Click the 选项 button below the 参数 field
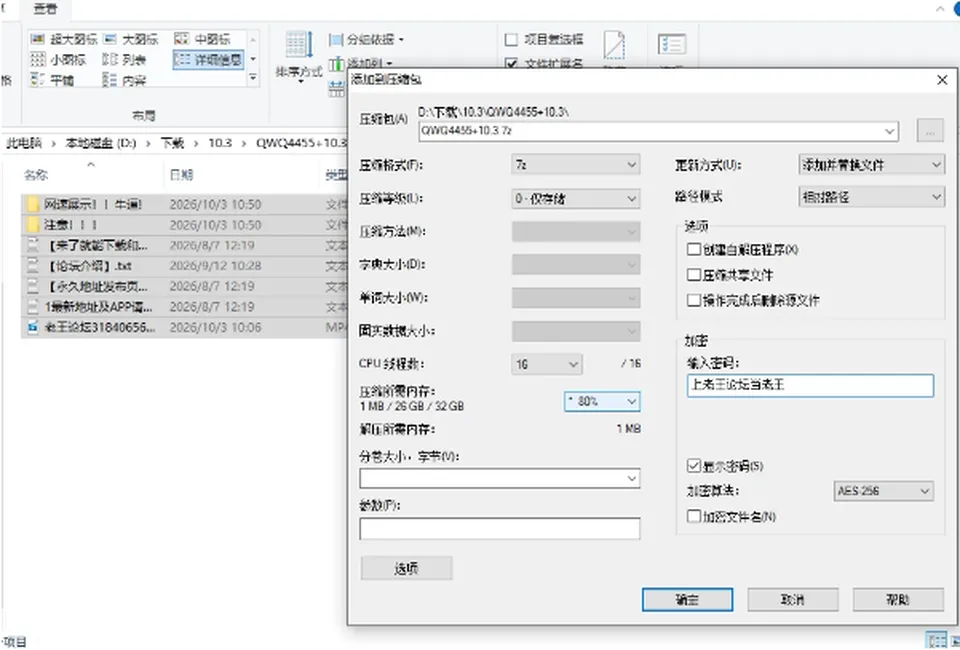This screenshot has height=650, width=960. coord(407,568)
